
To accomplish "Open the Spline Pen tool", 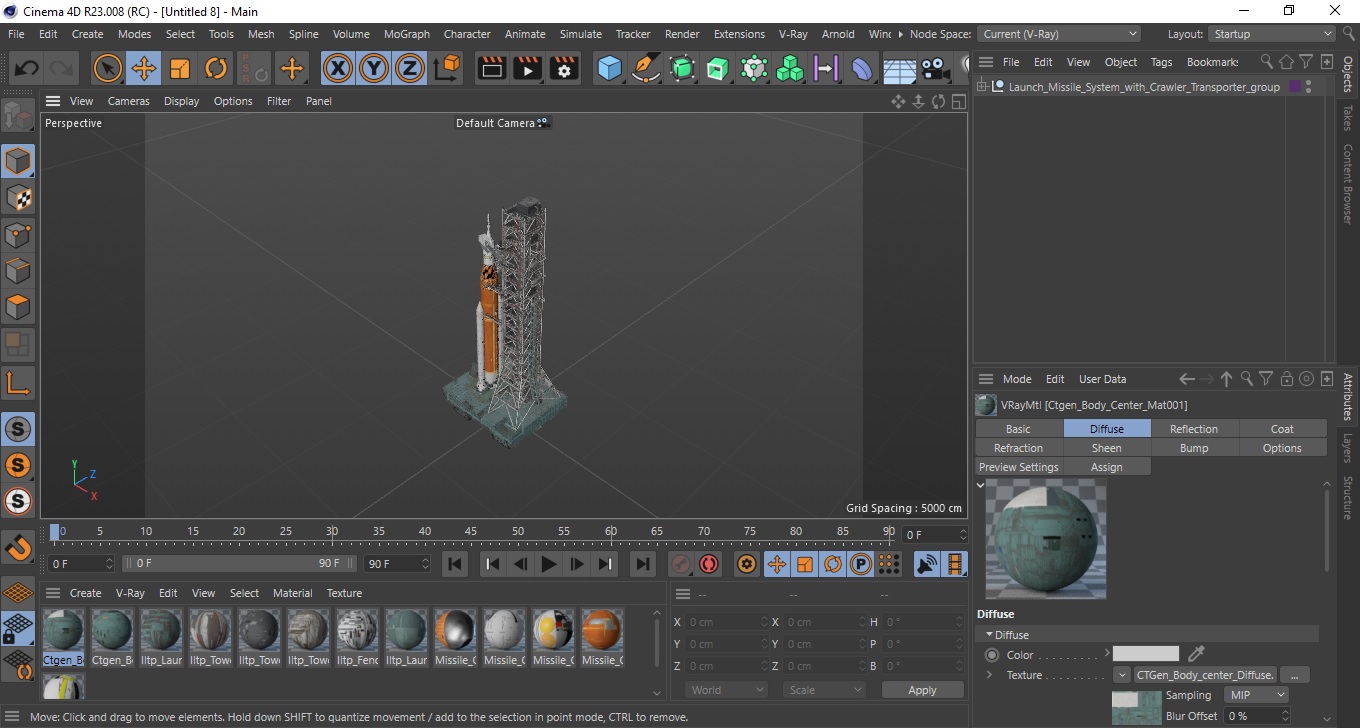I will (646, 68).
